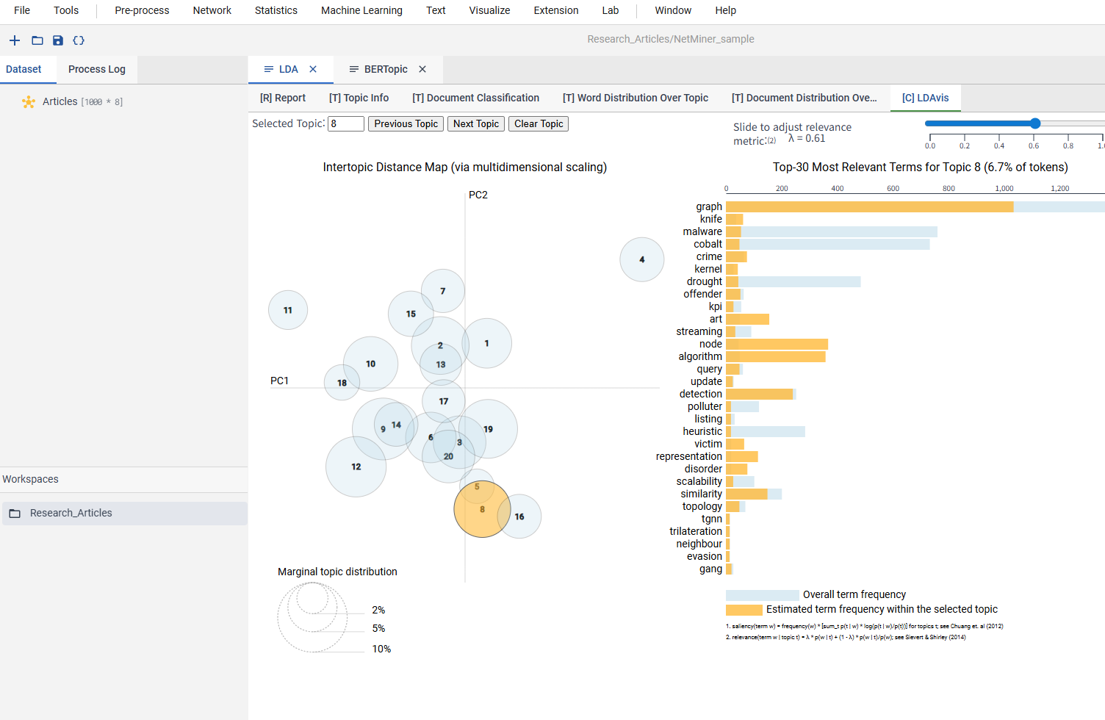The width and height of the screenshot is (1105, 720).
Task: Switch to the Process Log tab
Action: tap(97, 69)
